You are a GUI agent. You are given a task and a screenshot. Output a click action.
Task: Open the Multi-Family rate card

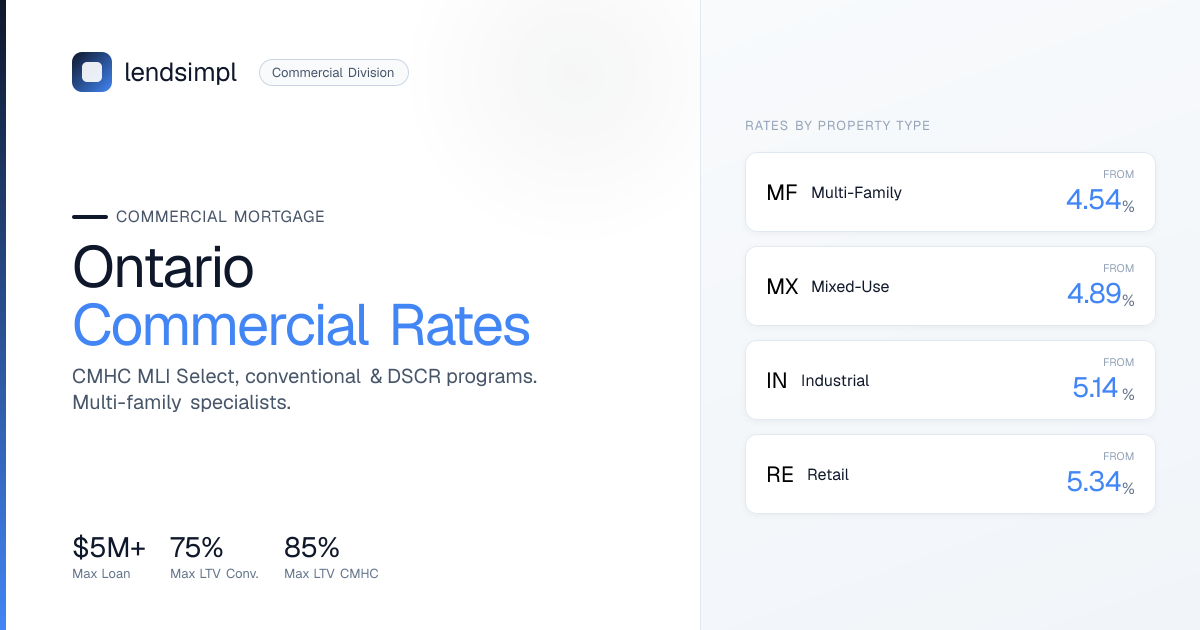(x=950, y=192)
